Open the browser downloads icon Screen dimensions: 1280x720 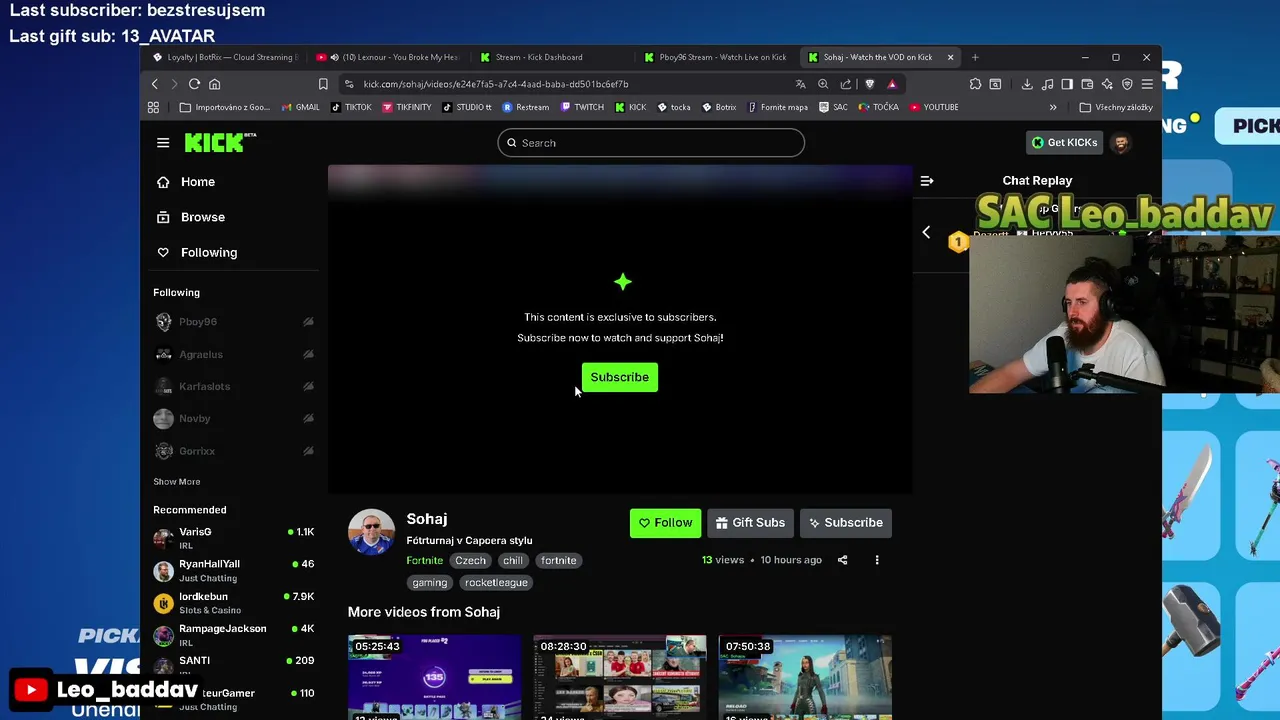click(1027, 84)
